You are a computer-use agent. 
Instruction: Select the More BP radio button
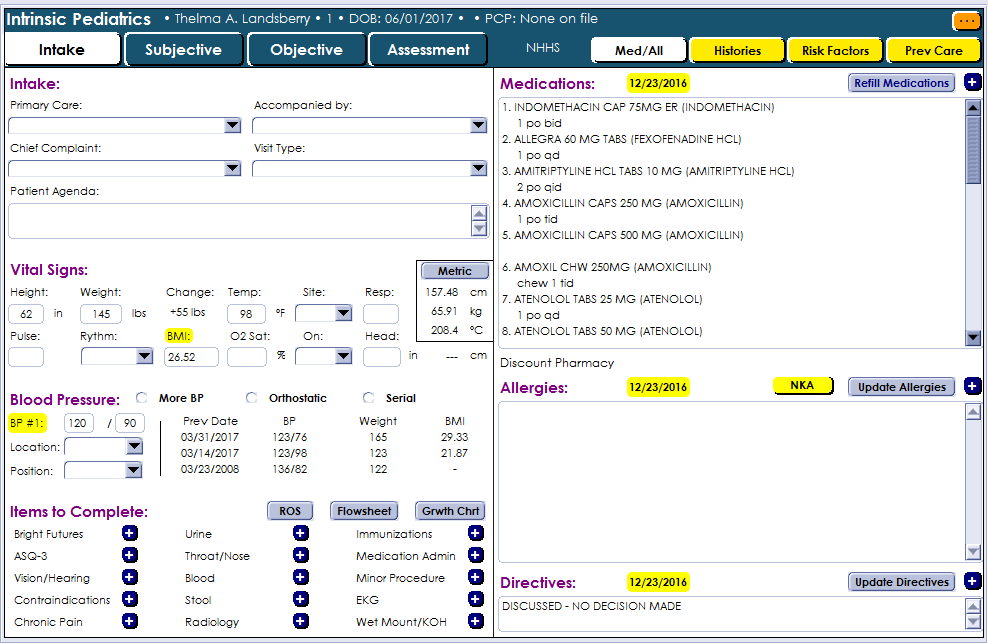pos(141,398)
